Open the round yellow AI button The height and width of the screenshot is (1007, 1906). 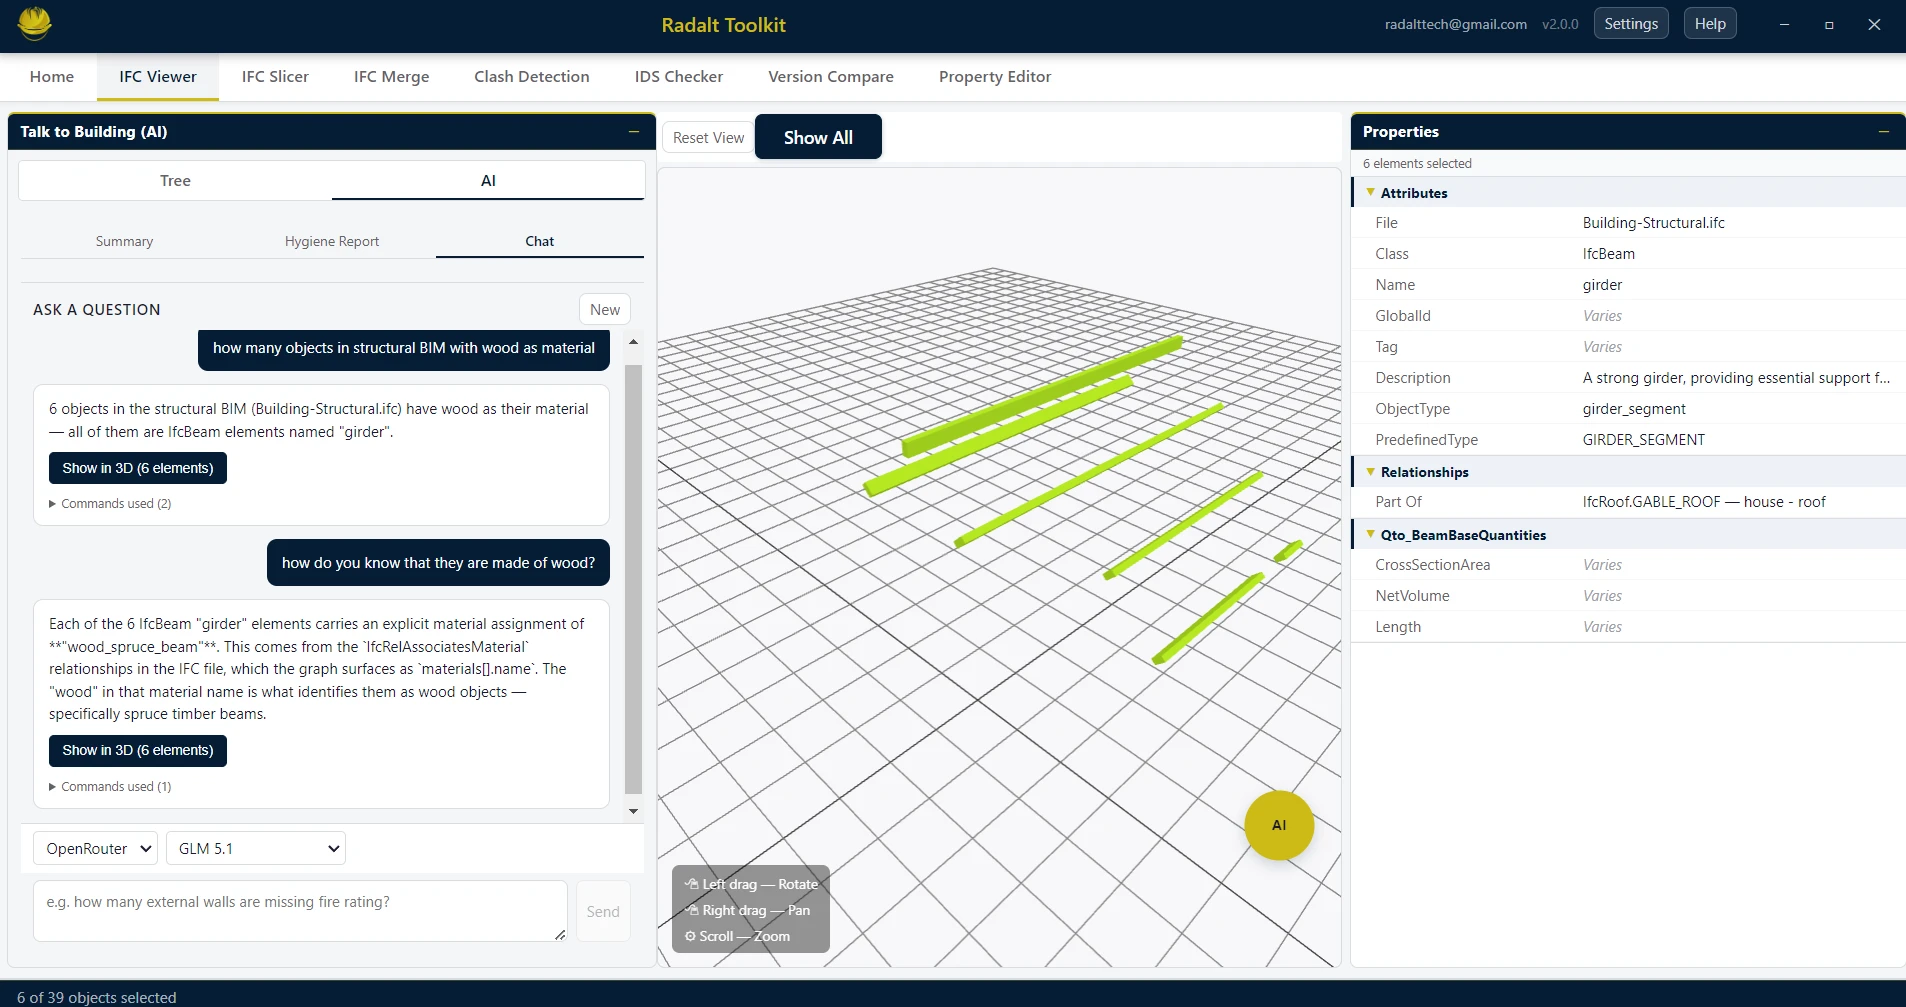coord(1279,825)
